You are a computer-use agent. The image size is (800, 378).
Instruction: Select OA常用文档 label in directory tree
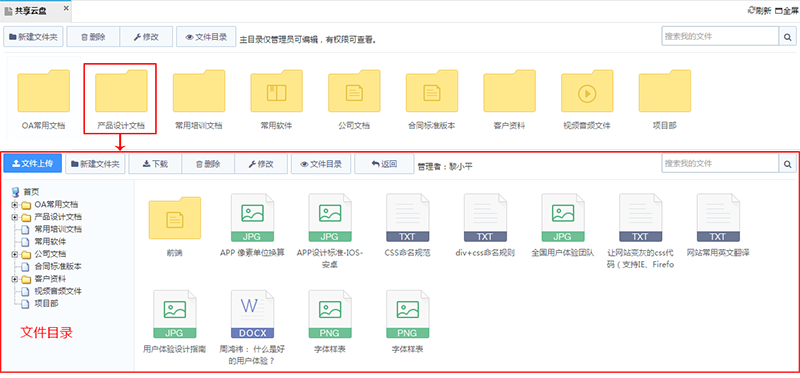[x=56, y=205]
